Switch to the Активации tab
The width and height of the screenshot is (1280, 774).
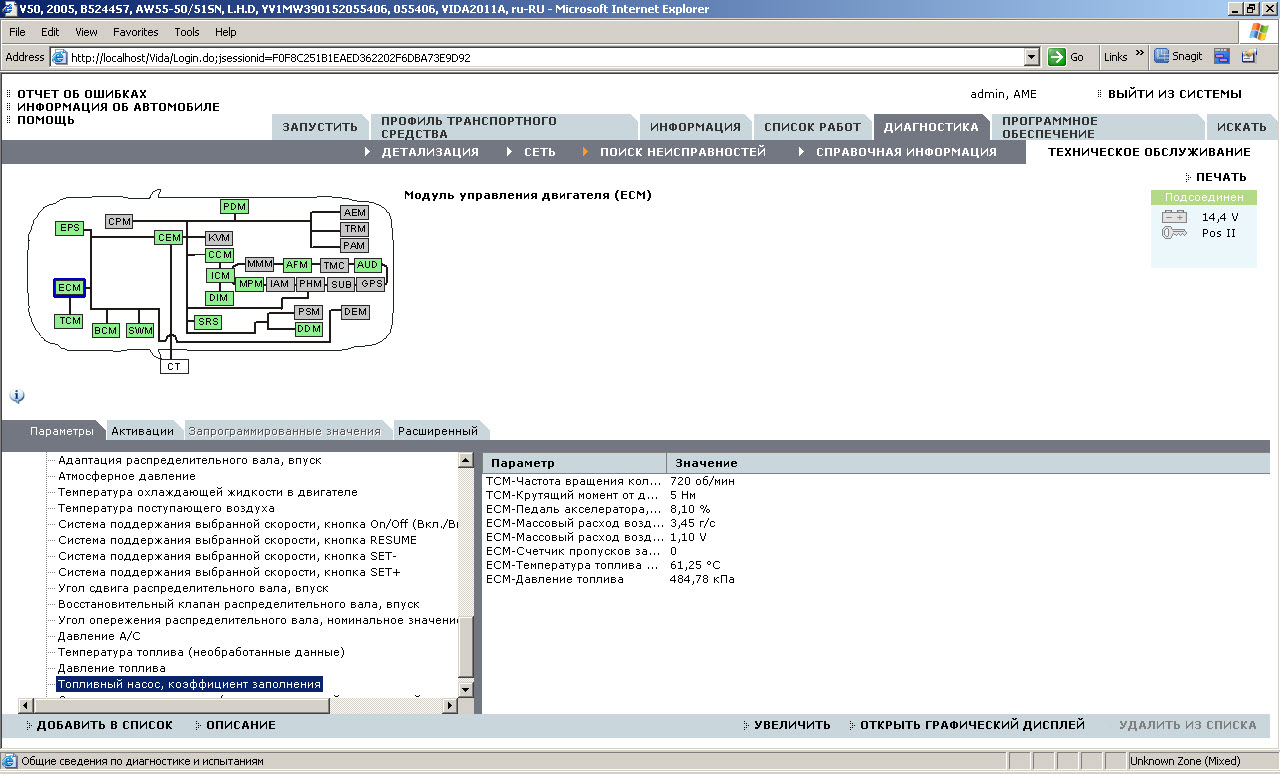point(142,431)
